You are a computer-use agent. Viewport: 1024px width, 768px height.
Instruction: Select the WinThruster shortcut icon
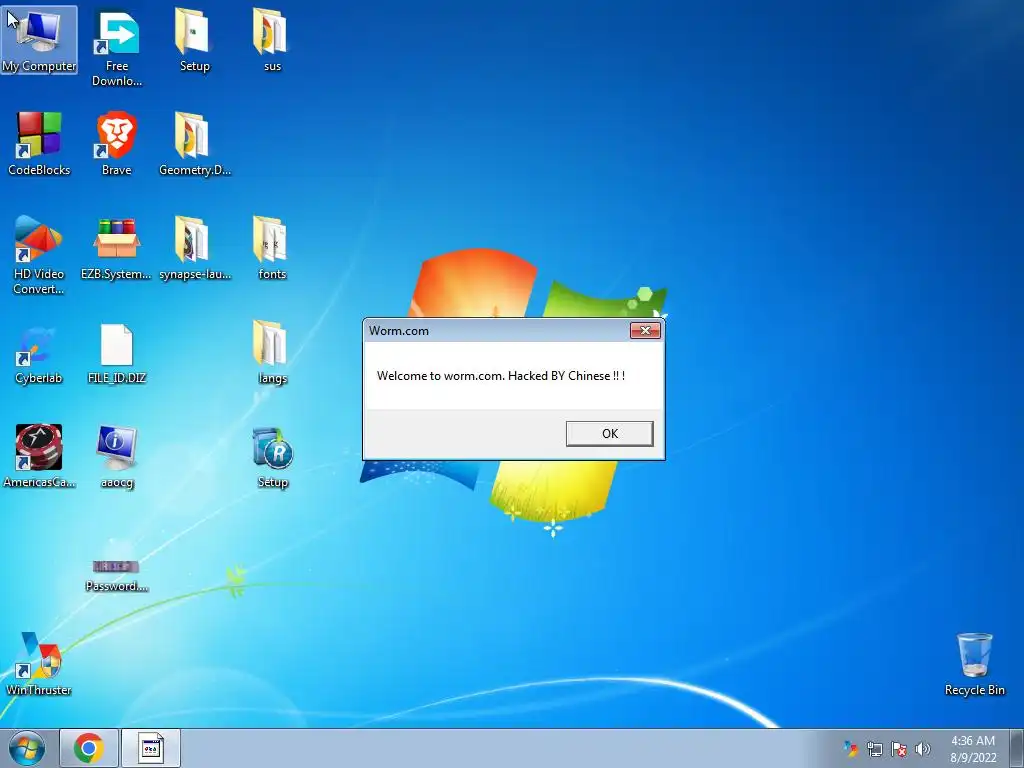coord(39,664)
